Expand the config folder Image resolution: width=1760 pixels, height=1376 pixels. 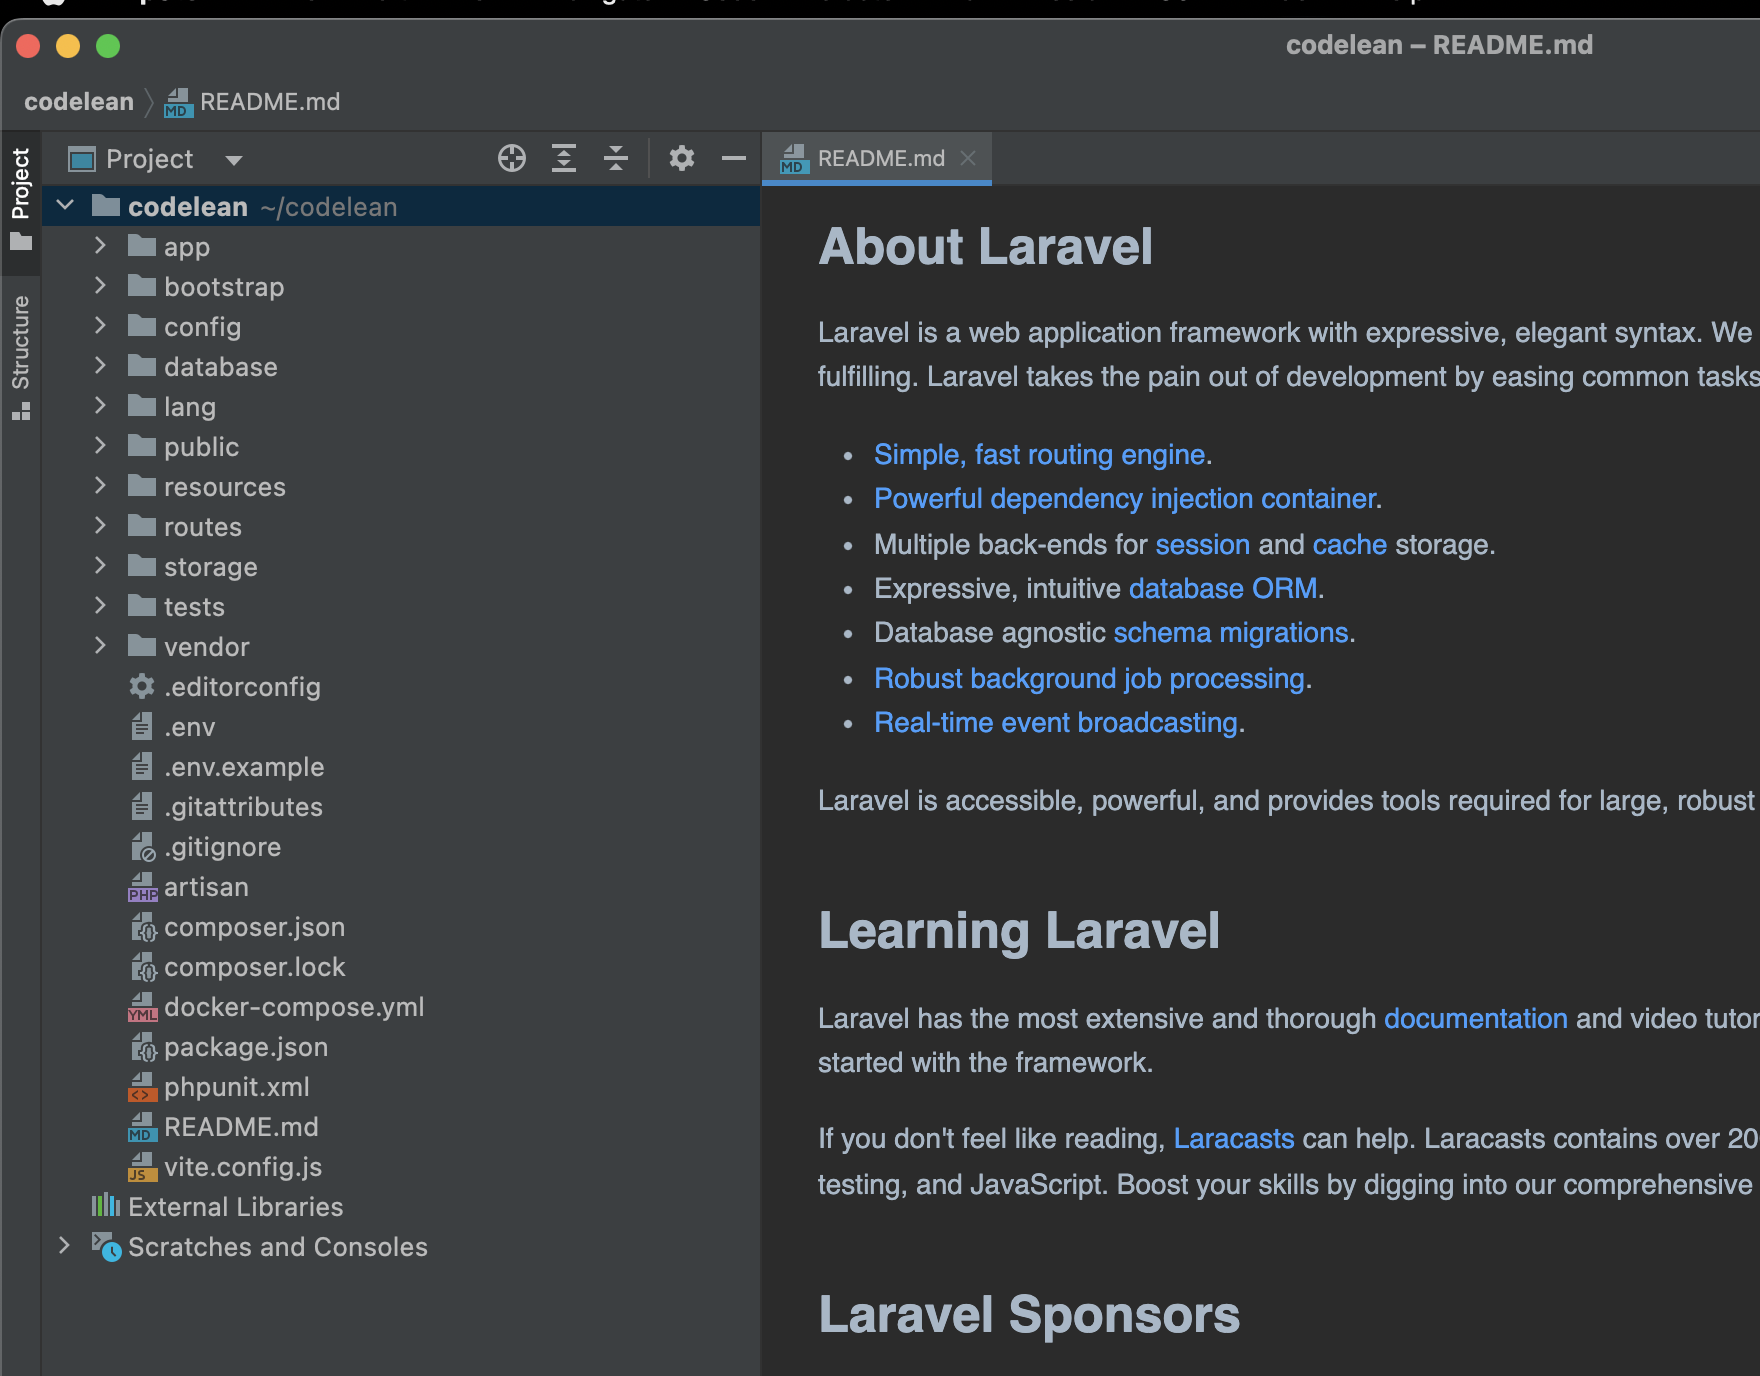pos(100,326)
